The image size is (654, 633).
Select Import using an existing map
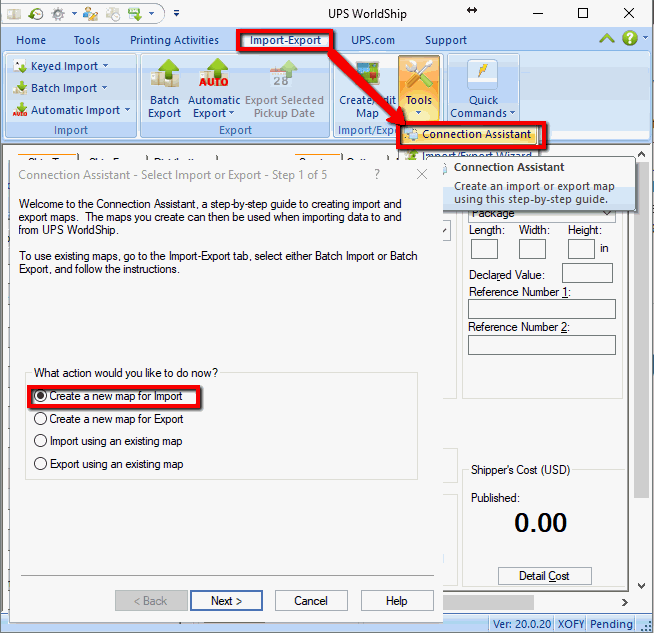click(41, 441)
